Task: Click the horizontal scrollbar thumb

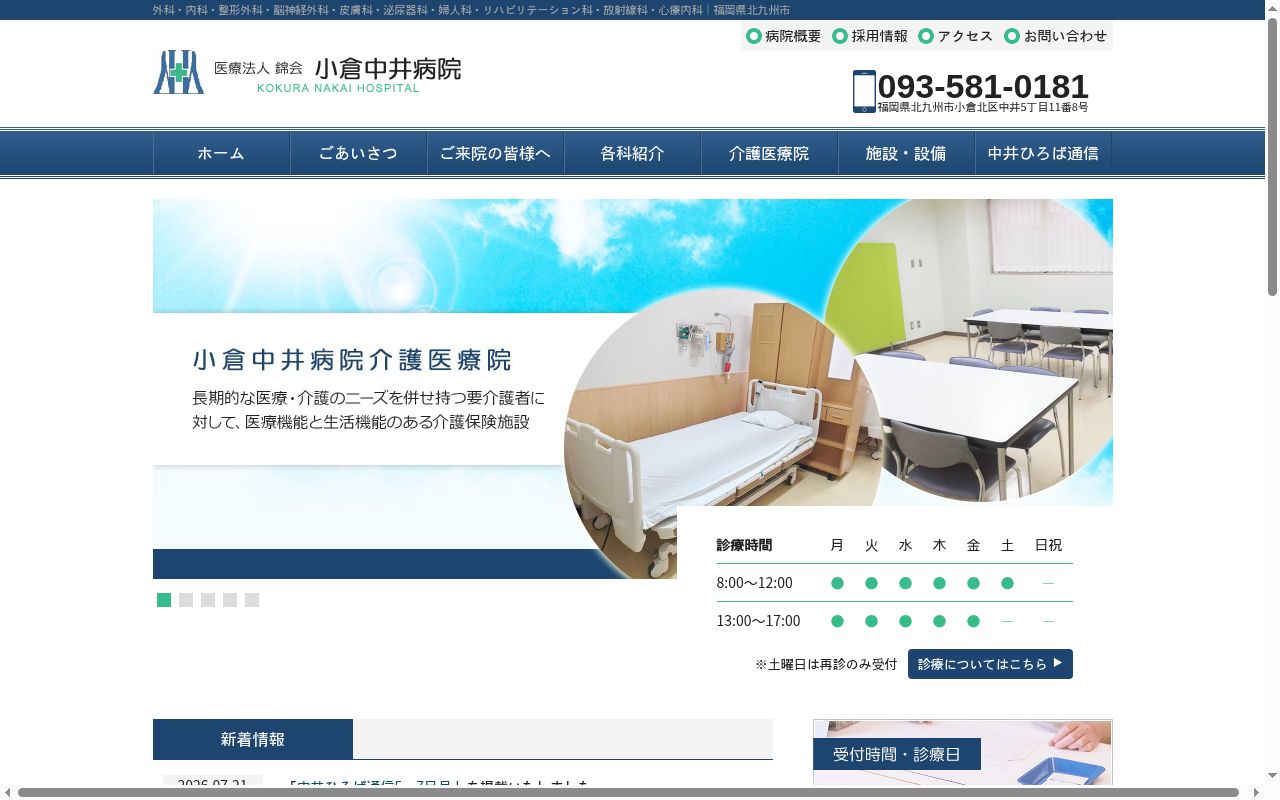Action: point(628,793)
